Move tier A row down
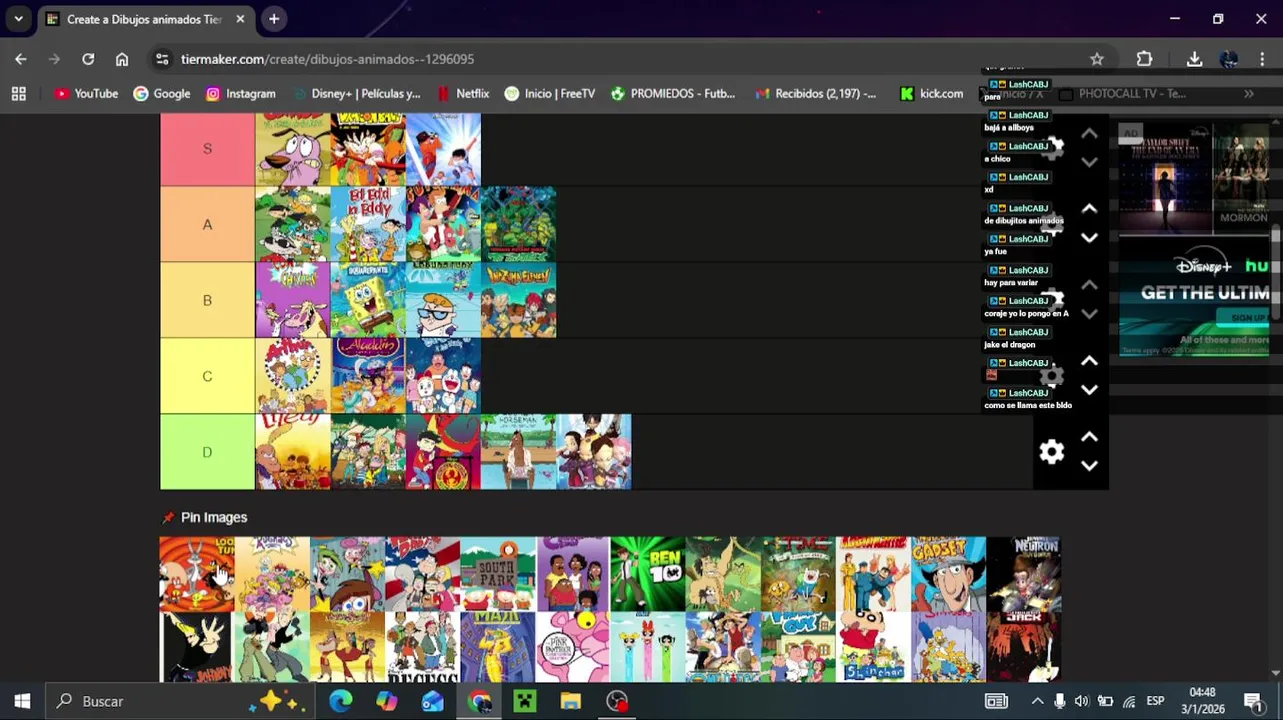The height and width of the screenshot is (720, 1283). click(x=1089, y=238)
